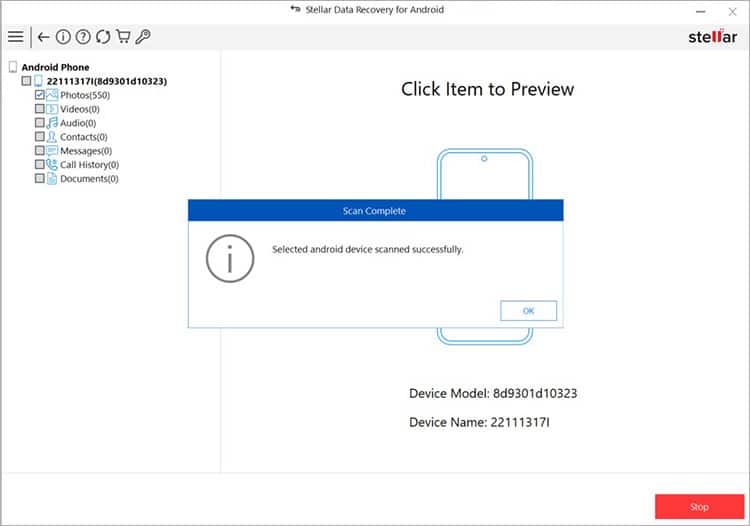Screen dimensions: 750x526
Task: Enable the Contacts(0) checkbox
Action: tap(40, 137)
